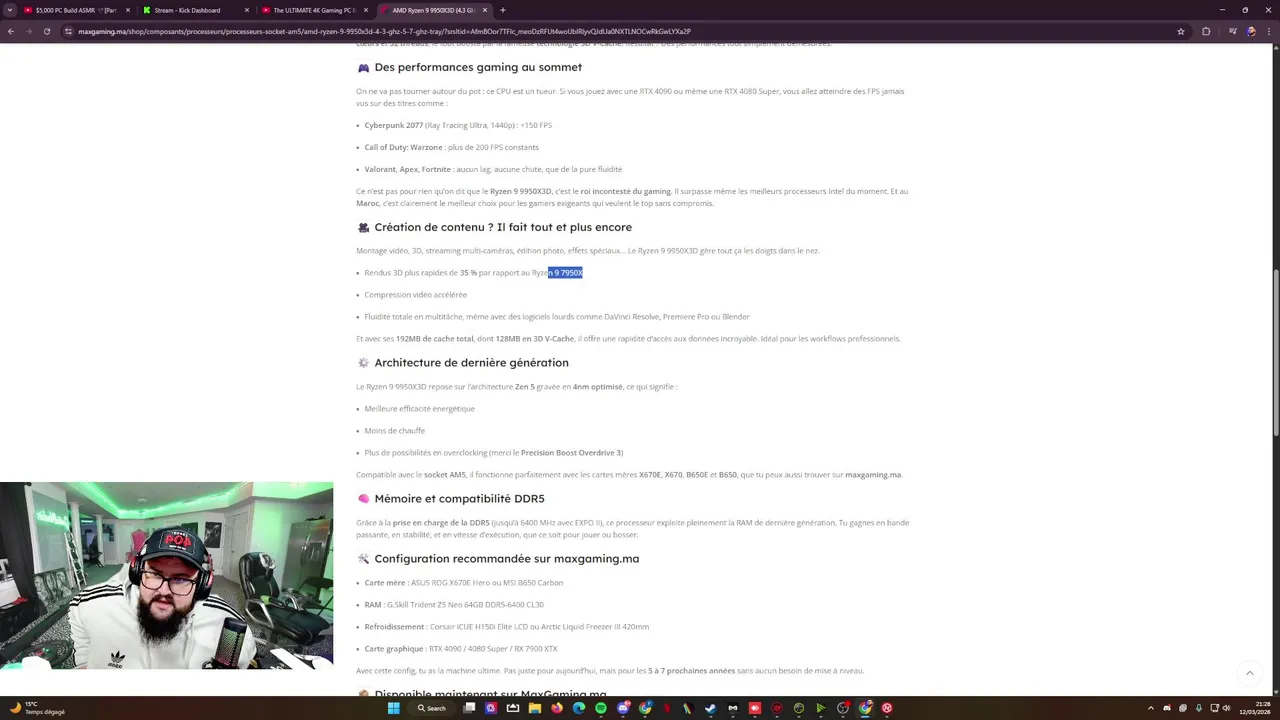Click 'Compression vidéo accélérée' bullet
The width and height of the screenshot is (1280, 720).
[x=415, y=295]
